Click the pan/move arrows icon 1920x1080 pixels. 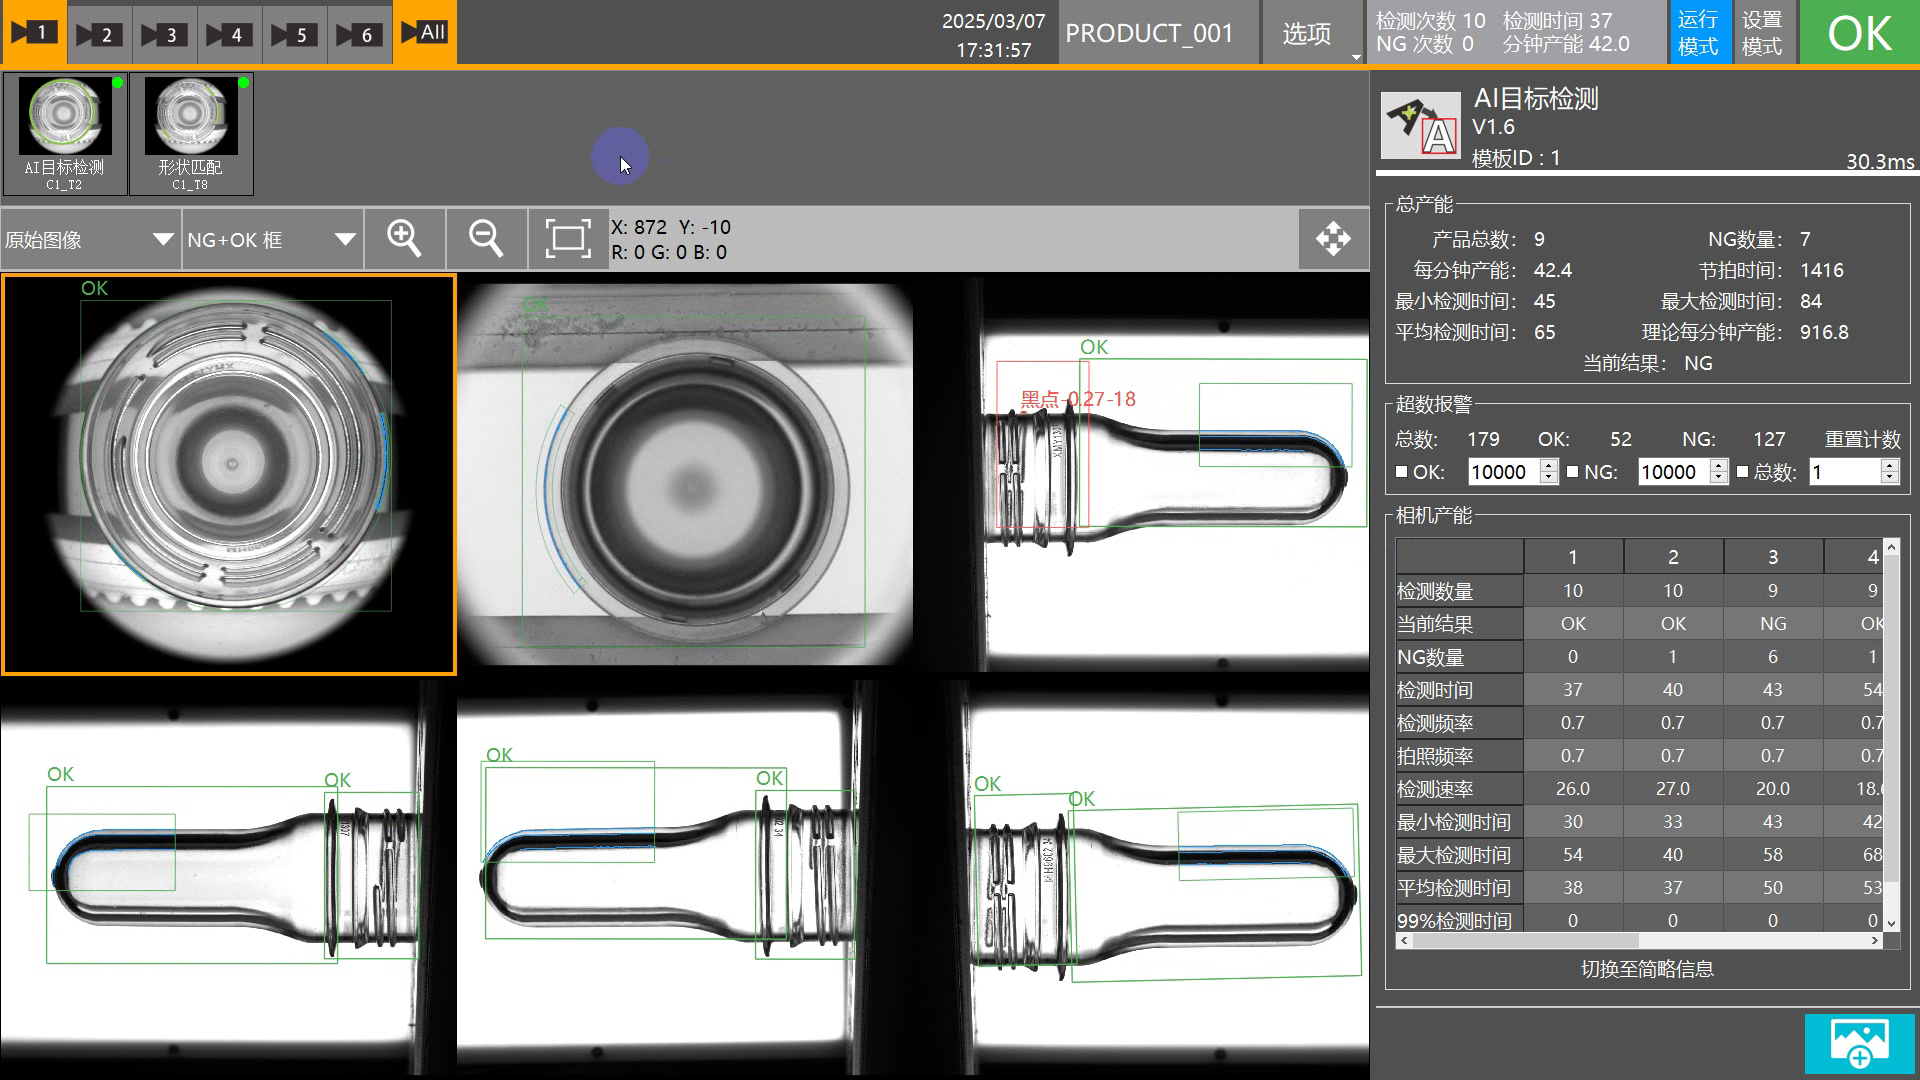pos(1333,239)
